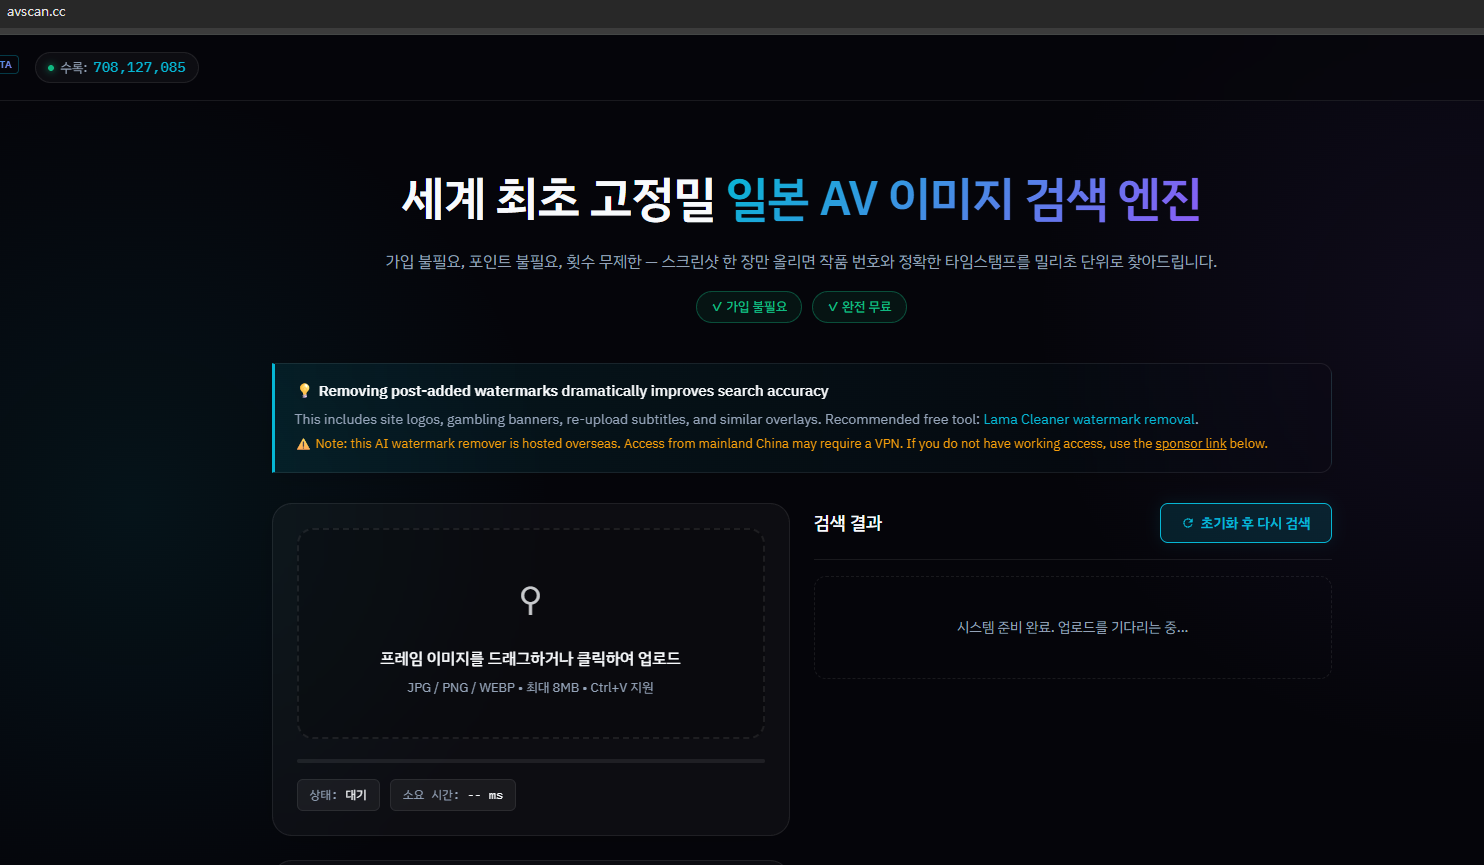
Task: Open the sponsor link
Action: (1190, 444)
